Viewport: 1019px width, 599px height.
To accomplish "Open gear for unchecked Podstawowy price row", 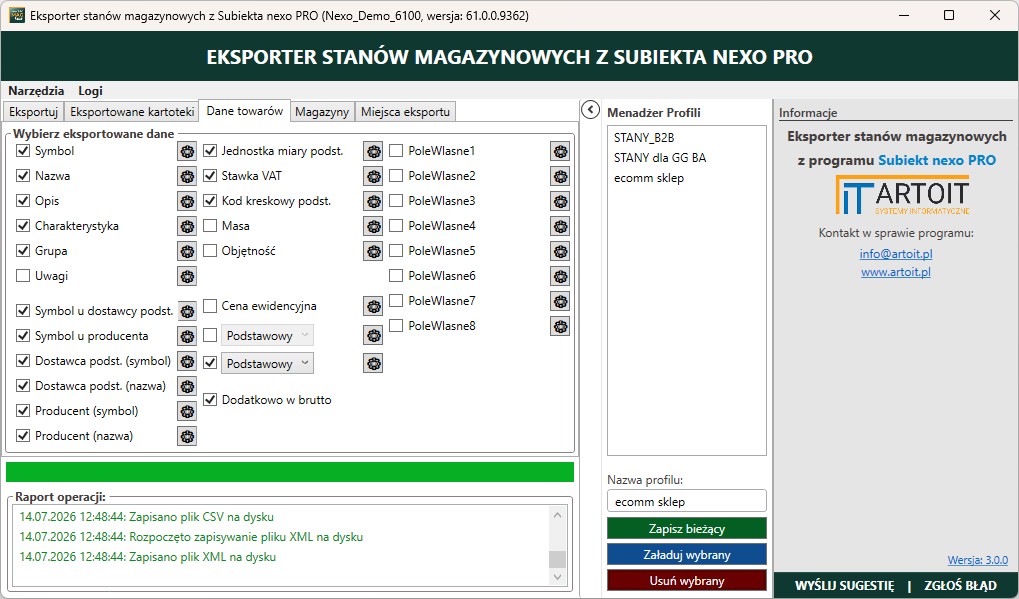I will tap(373, 336).
